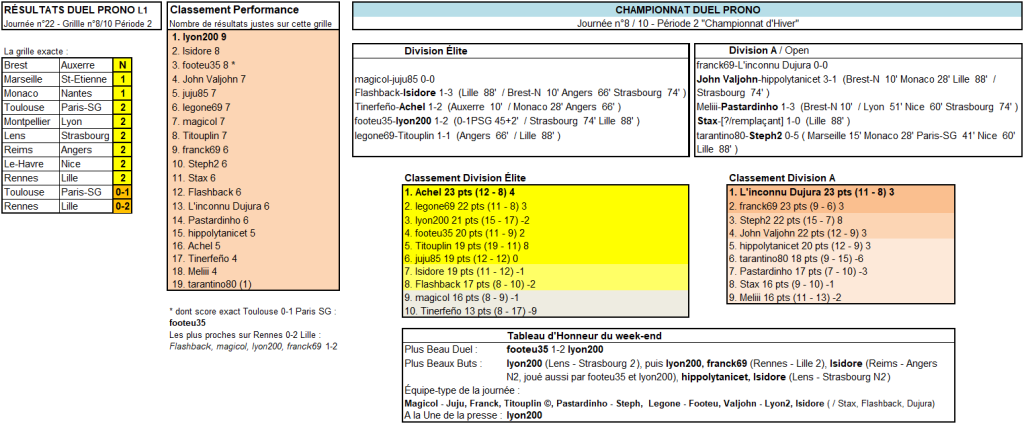
Task: Click performance row '3. footeu35 8 *'
Action: [253, 65]
